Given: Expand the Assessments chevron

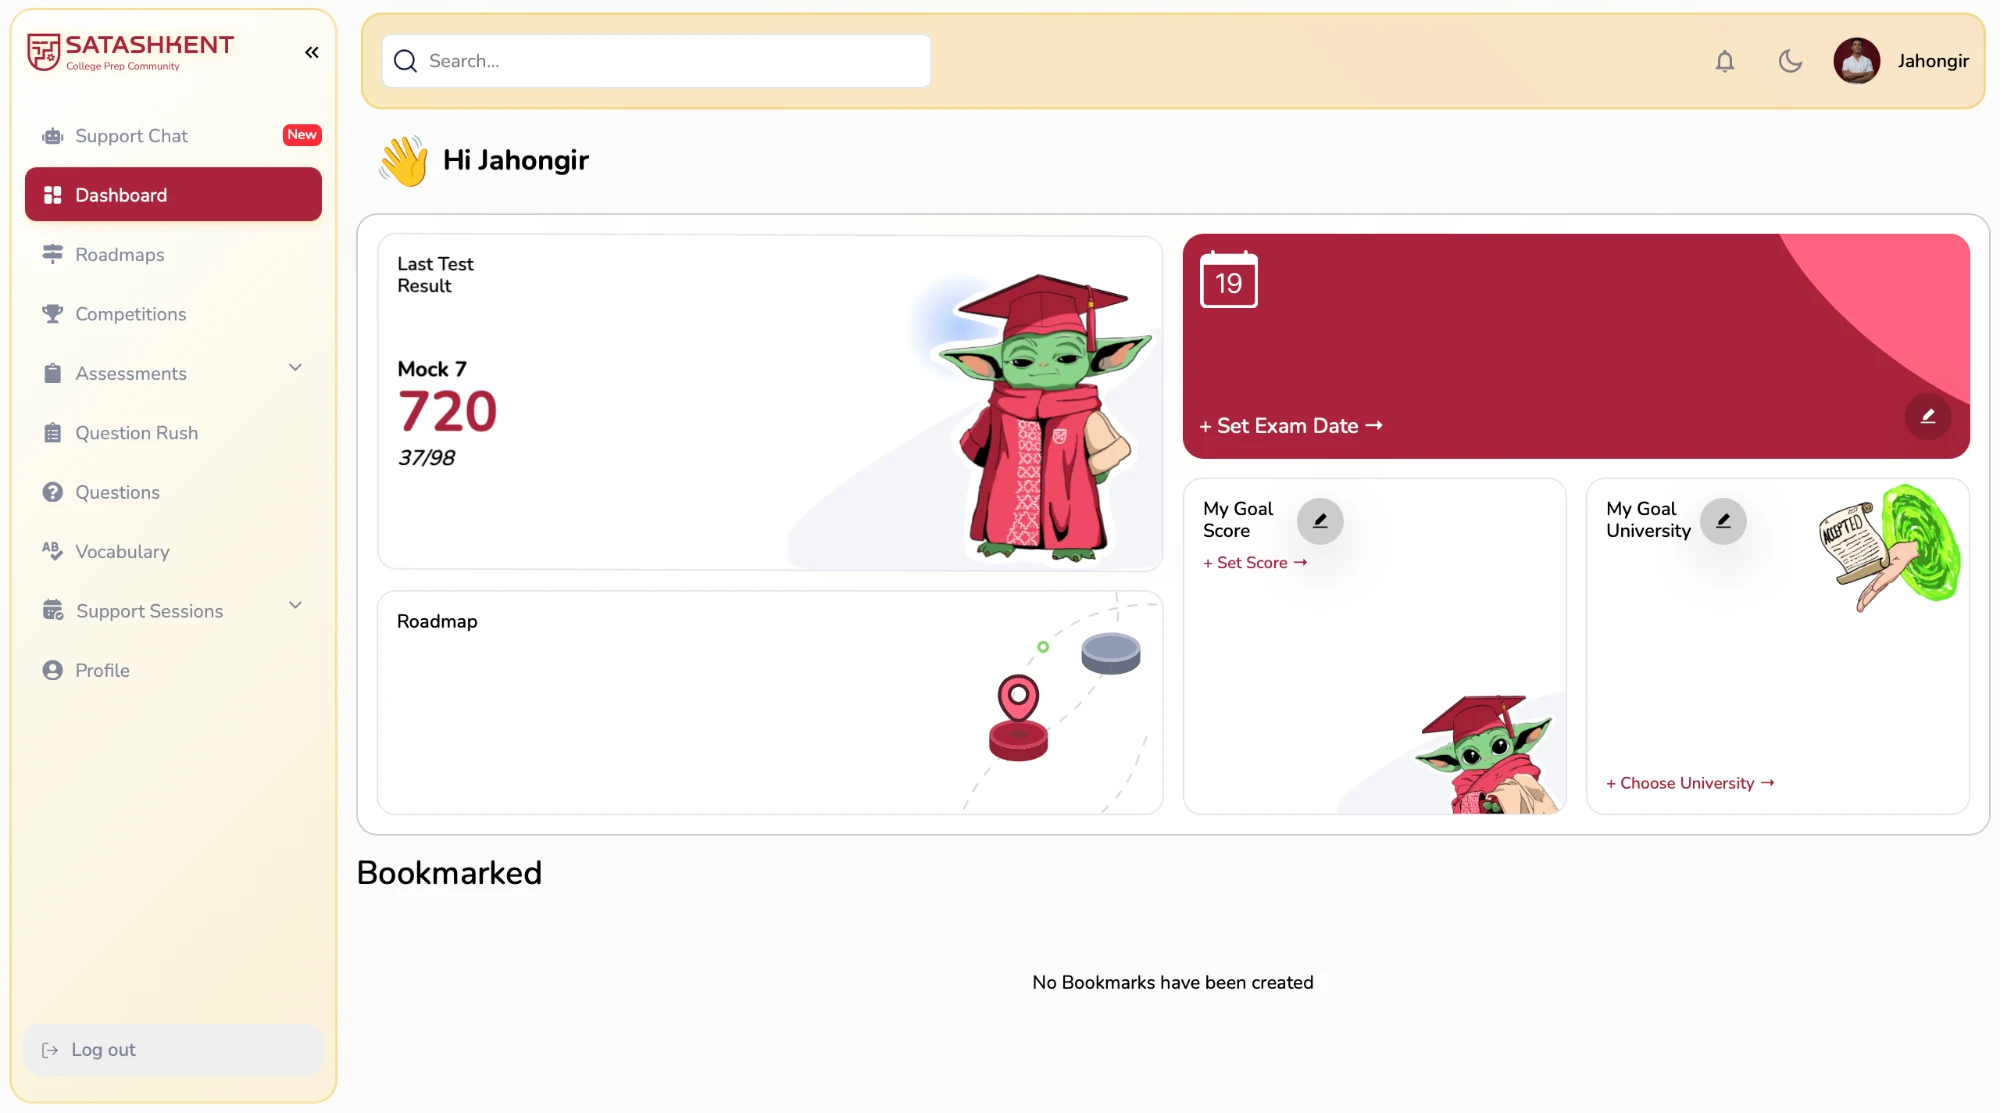Looking at the screenshot, I should coord(296,368).
